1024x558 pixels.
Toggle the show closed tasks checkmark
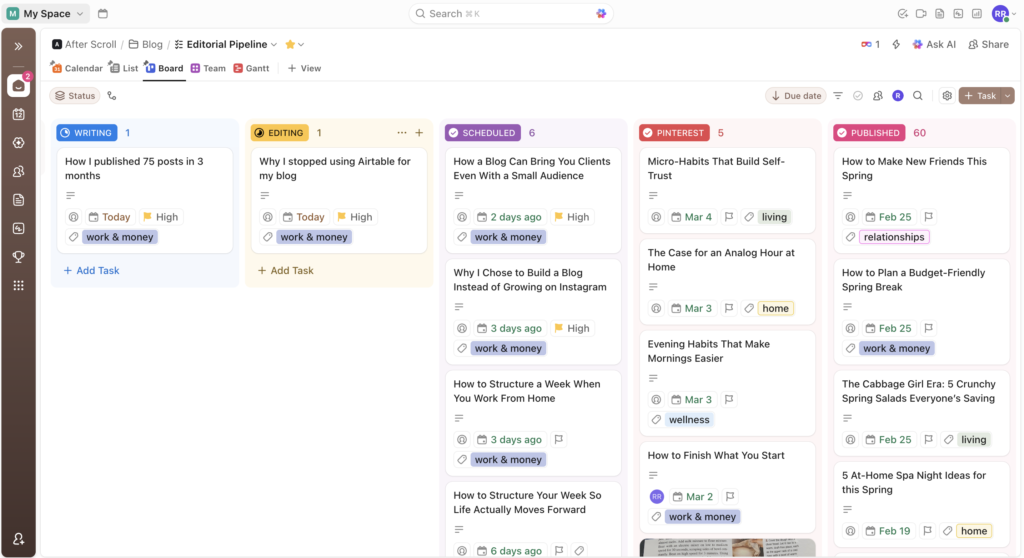point(858,96)
